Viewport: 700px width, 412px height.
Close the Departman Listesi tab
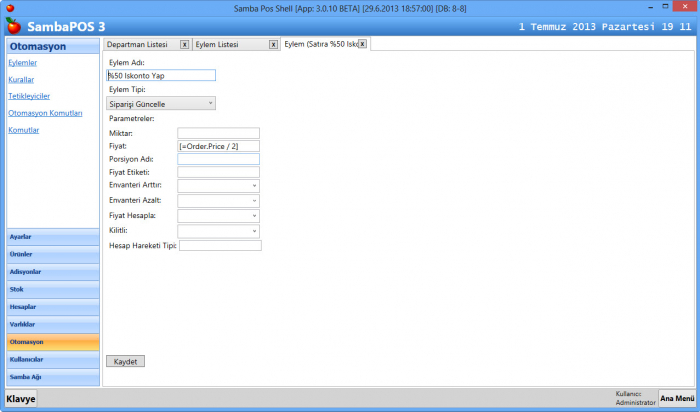[184, 44]
